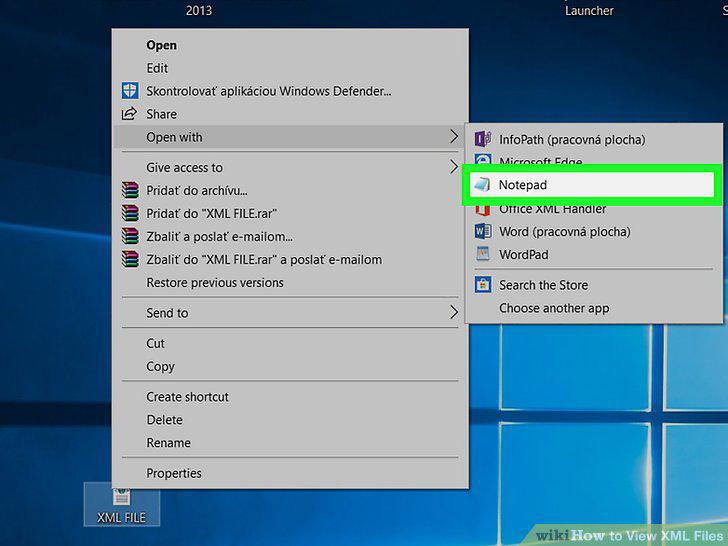
Task: Select Restore previous versions
Action: tap(290, 282)
